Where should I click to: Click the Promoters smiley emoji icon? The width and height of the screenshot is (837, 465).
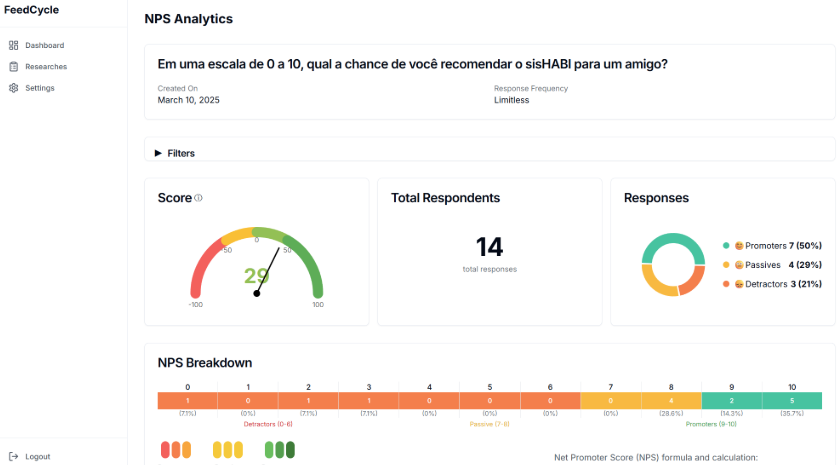[x=739, y=246]
